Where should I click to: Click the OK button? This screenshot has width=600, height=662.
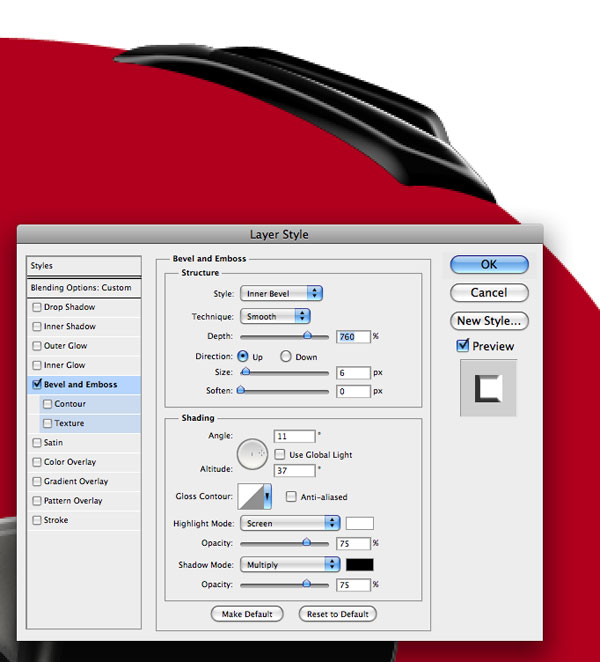(489, 265)
